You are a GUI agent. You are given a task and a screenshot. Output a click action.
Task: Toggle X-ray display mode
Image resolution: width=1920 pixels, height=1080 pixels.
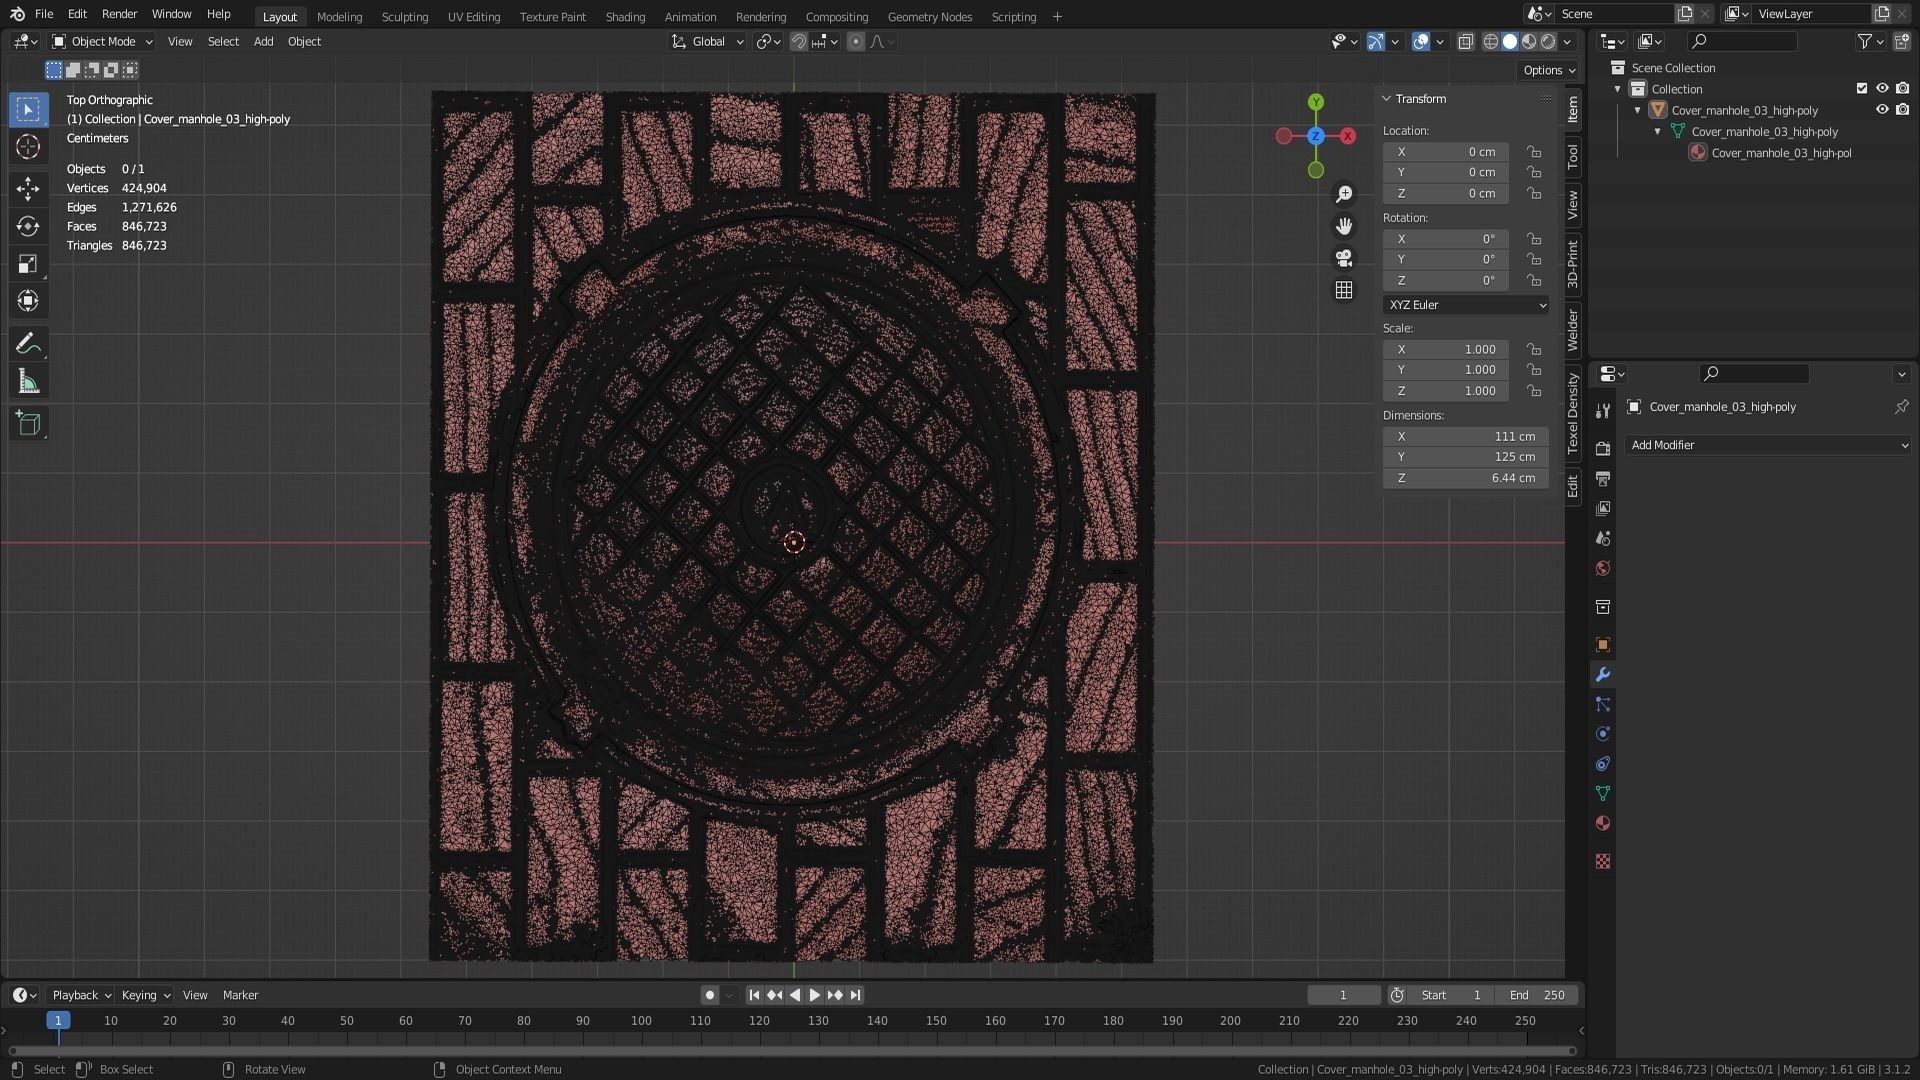1466,41
